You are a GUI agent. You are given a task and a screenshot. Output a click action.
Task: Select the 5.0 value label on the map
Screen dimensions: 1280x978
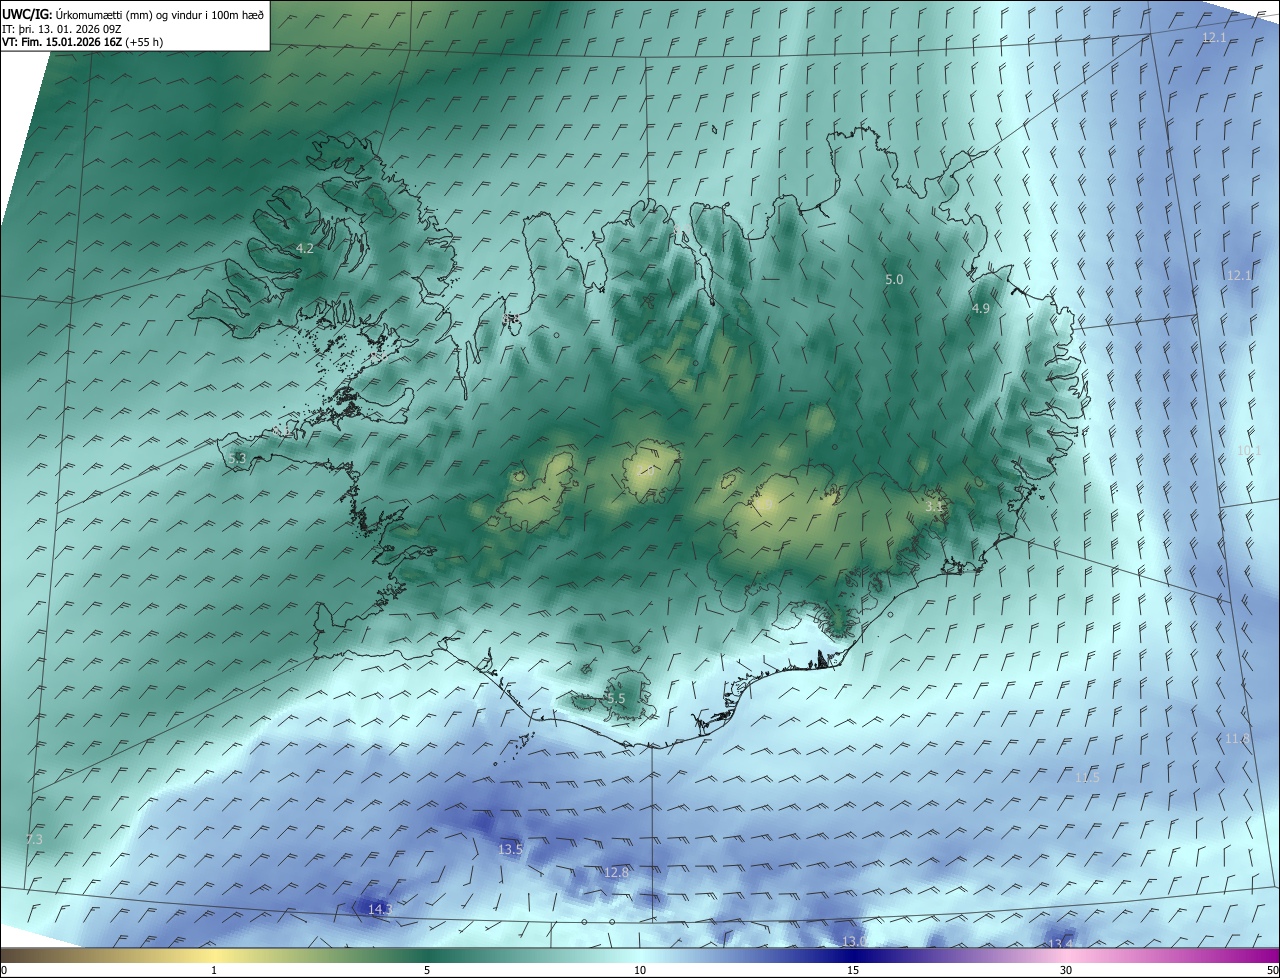pyautogui.click(x=894, y=280)
